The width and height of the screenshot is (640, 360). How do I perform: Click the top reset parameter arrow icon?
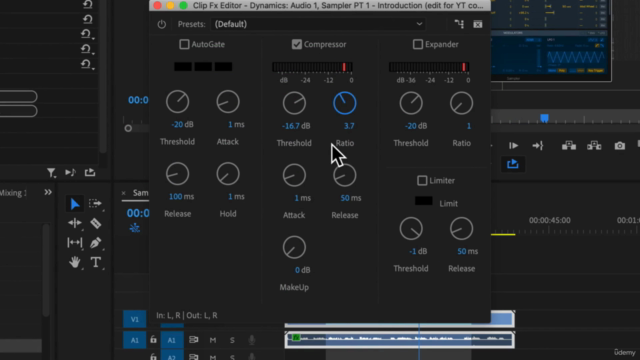88,4
